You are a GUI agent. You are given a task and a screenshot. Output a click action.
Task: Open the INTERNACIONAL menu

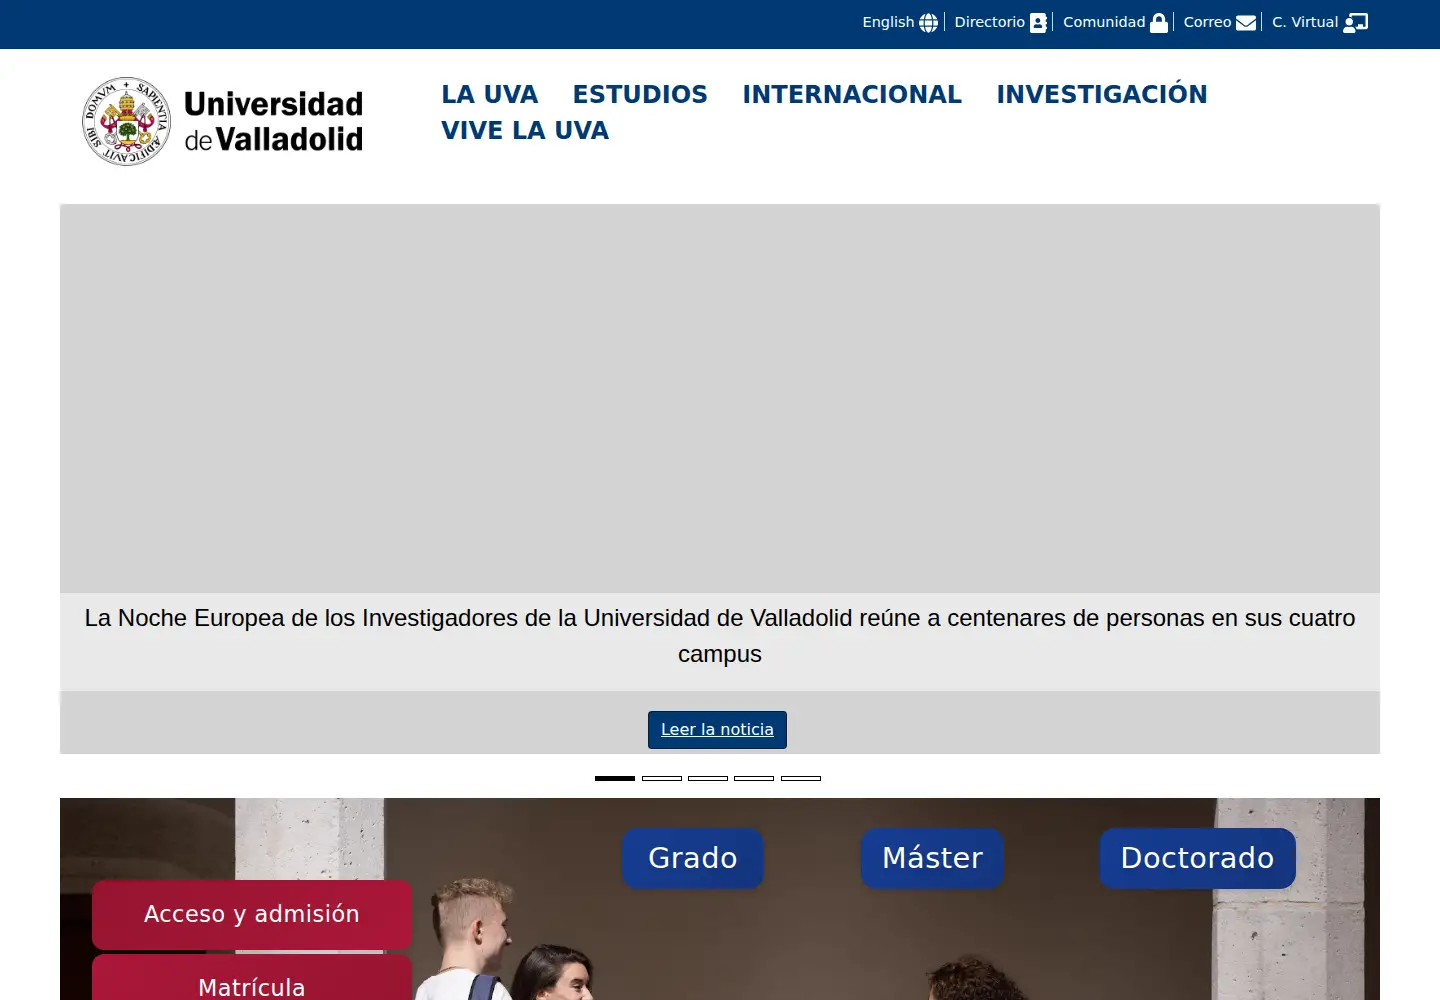click(852, 94)
